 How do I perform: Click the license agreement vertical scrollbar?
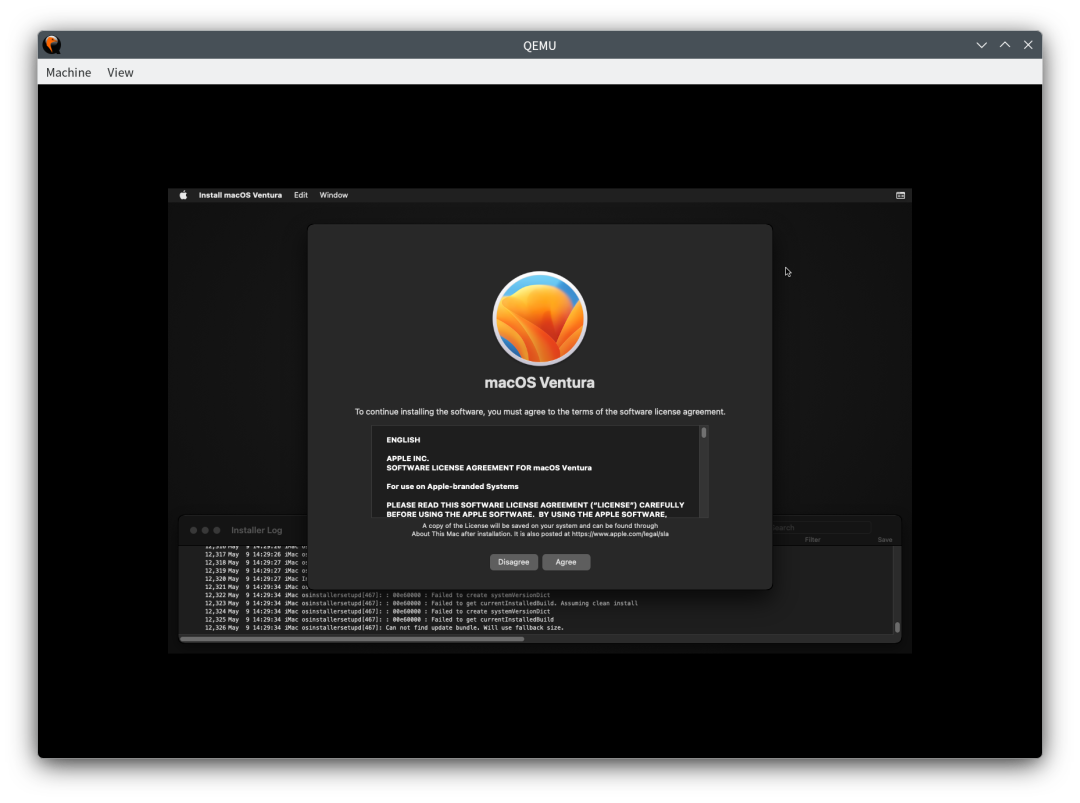(703, 472)
